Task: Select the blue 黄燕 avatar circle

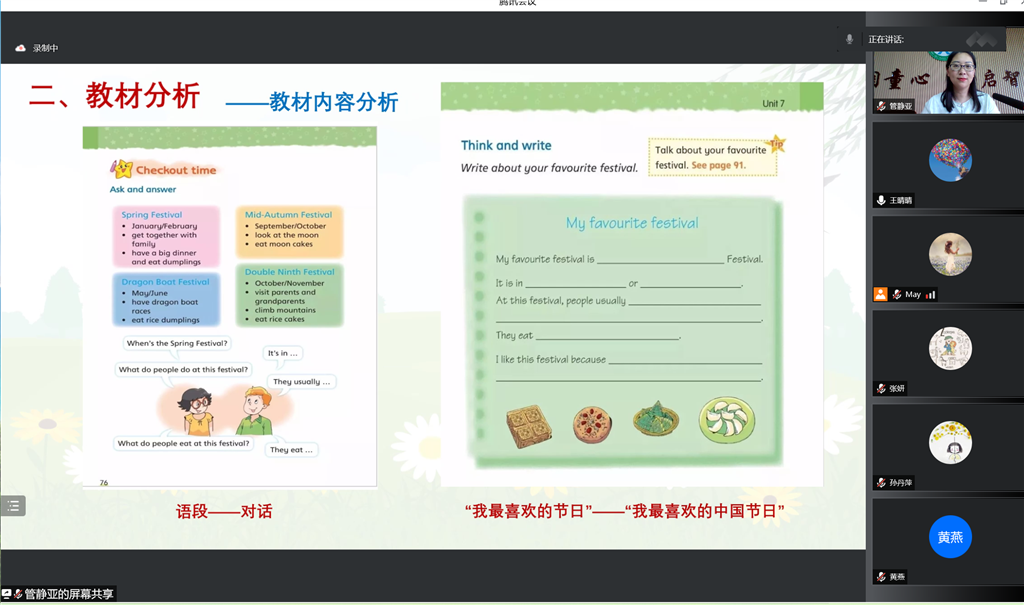Action: pyautogui.click(x=950, y=536)
